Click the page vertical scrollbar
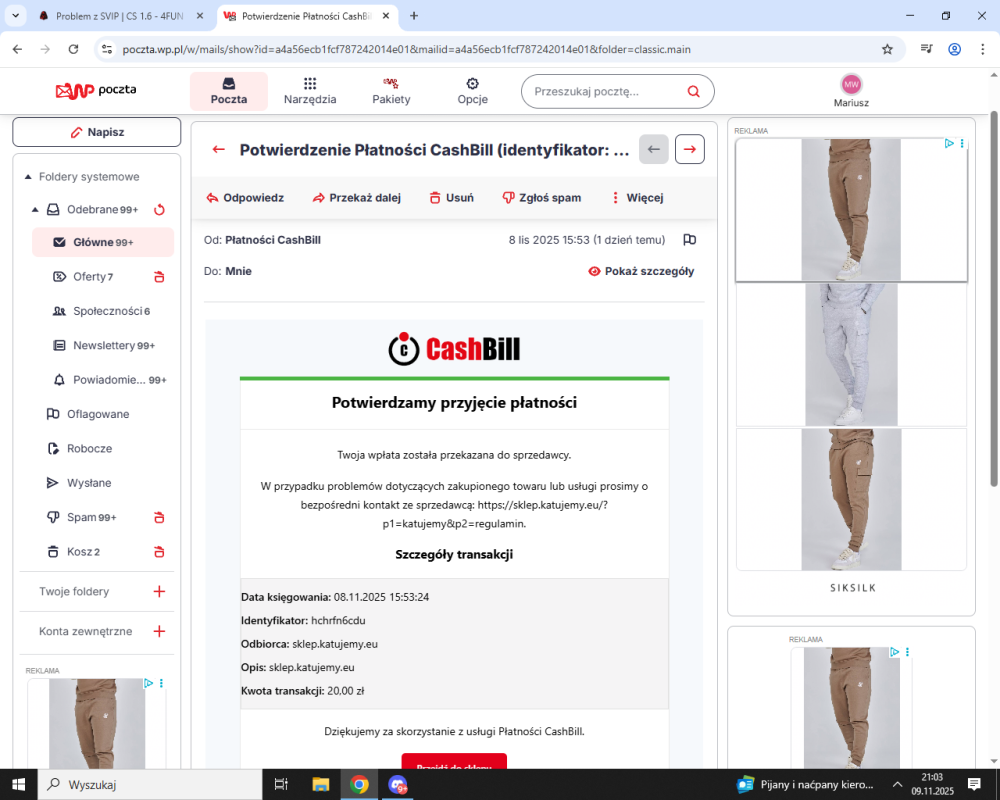 [x=993, y=300]
